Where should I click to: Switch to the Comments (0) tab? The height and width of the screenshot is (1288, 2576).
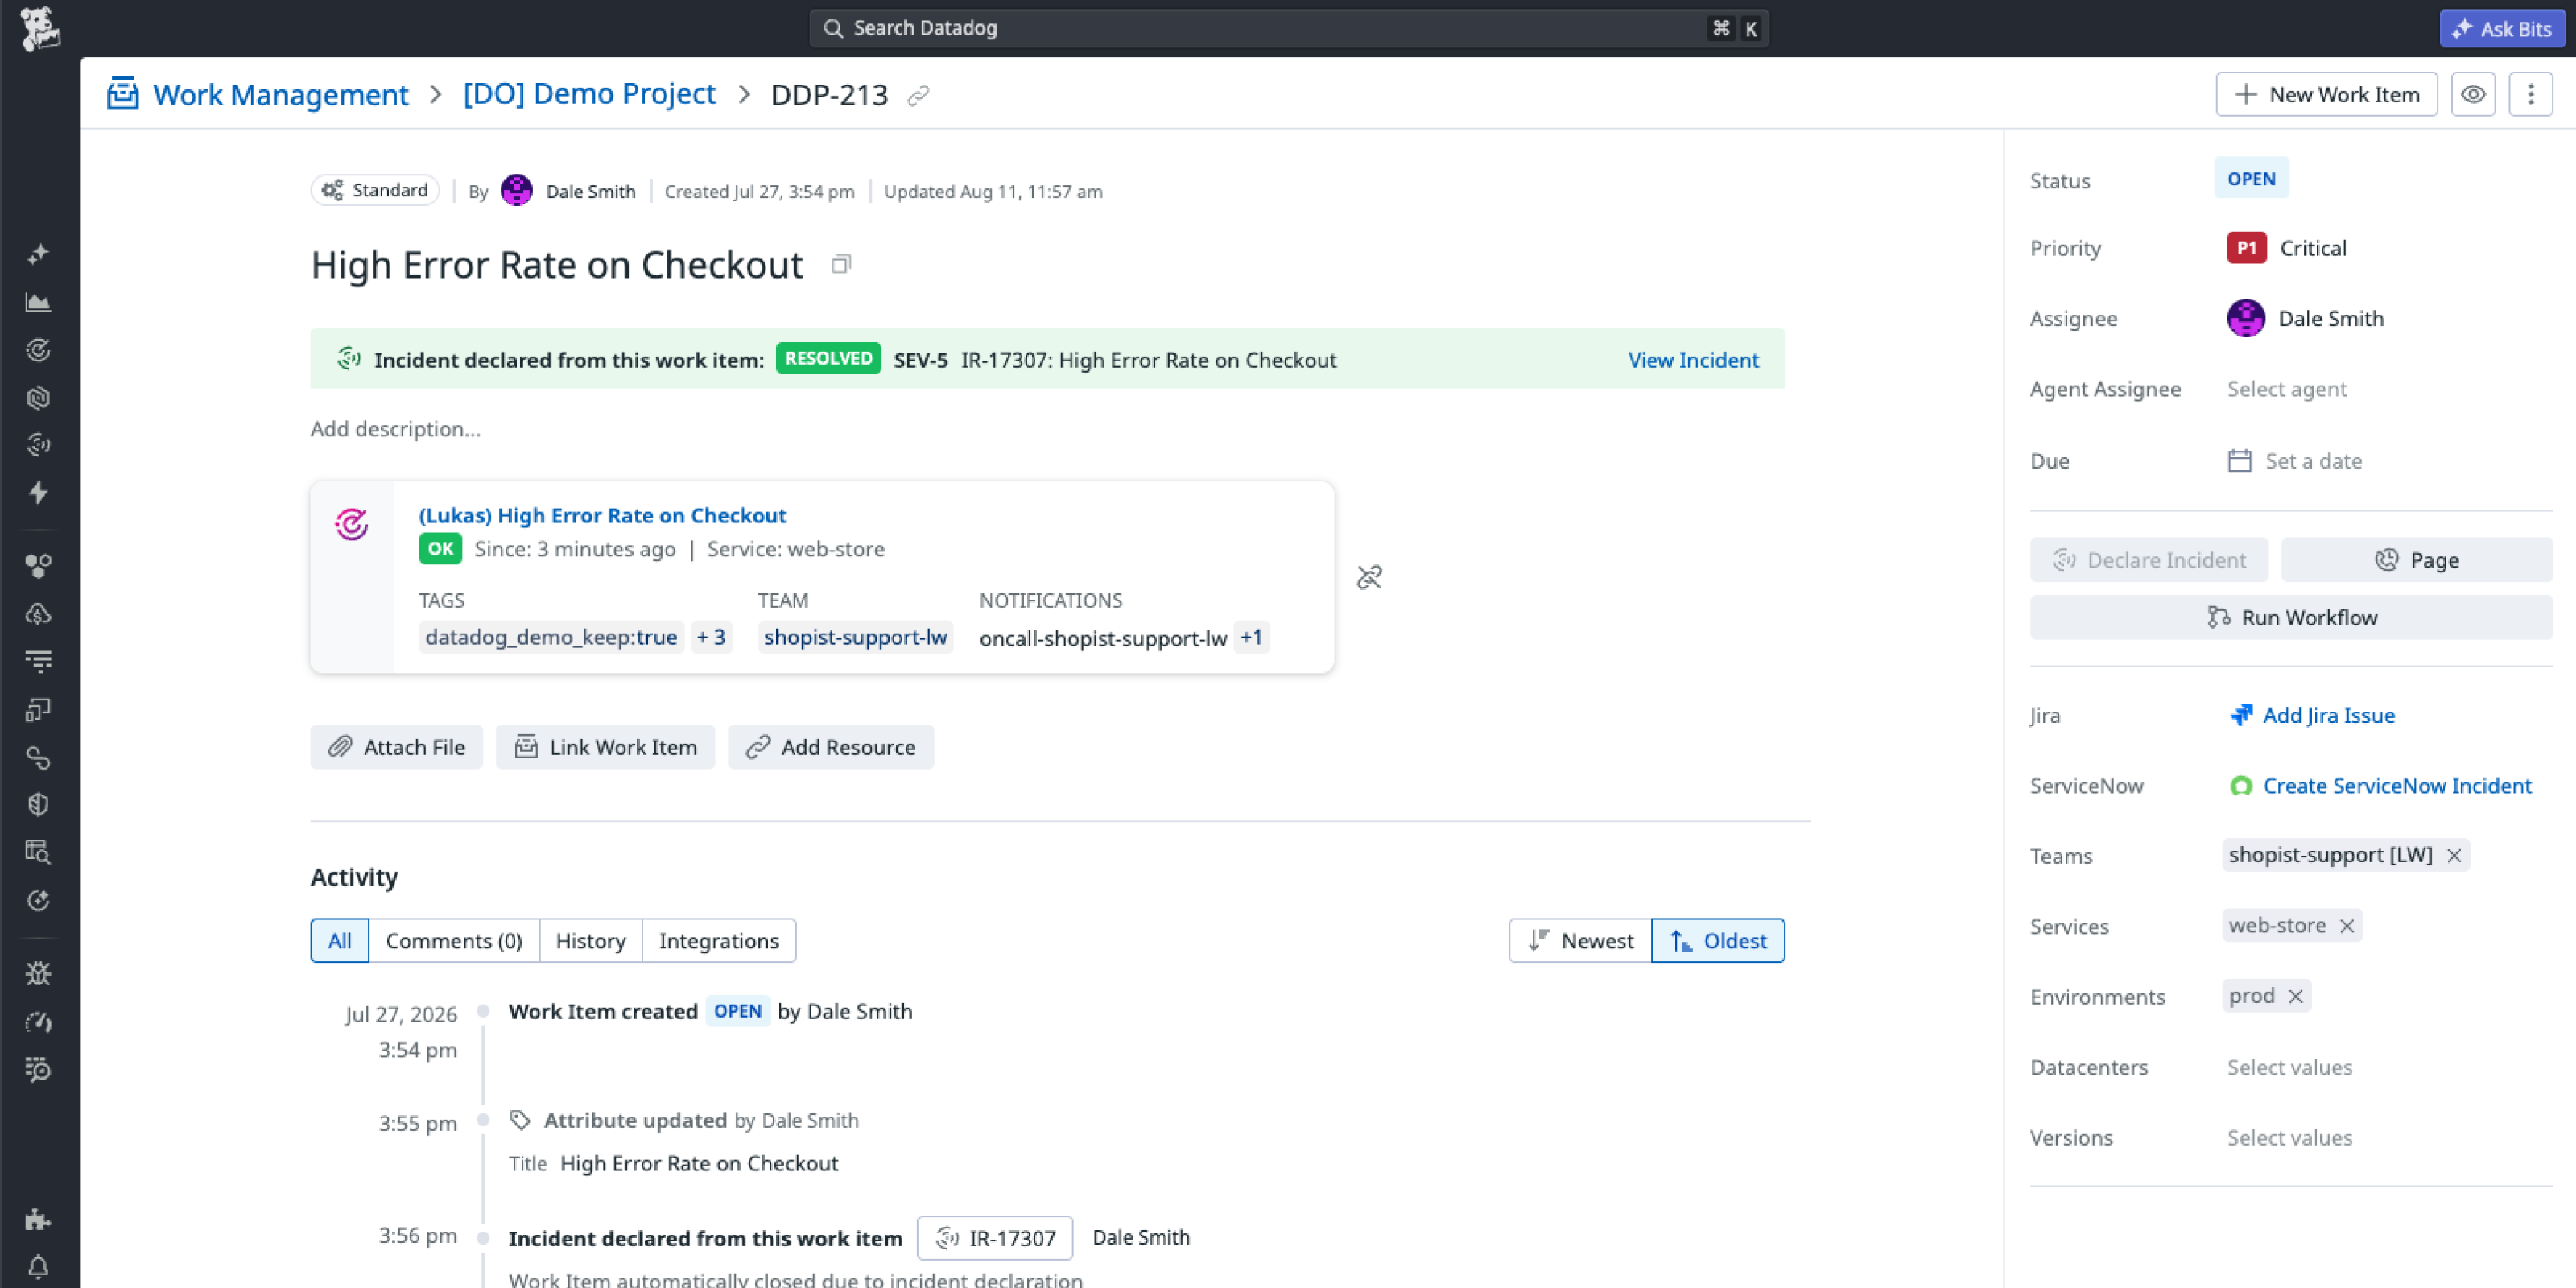(x=454, y=940)
